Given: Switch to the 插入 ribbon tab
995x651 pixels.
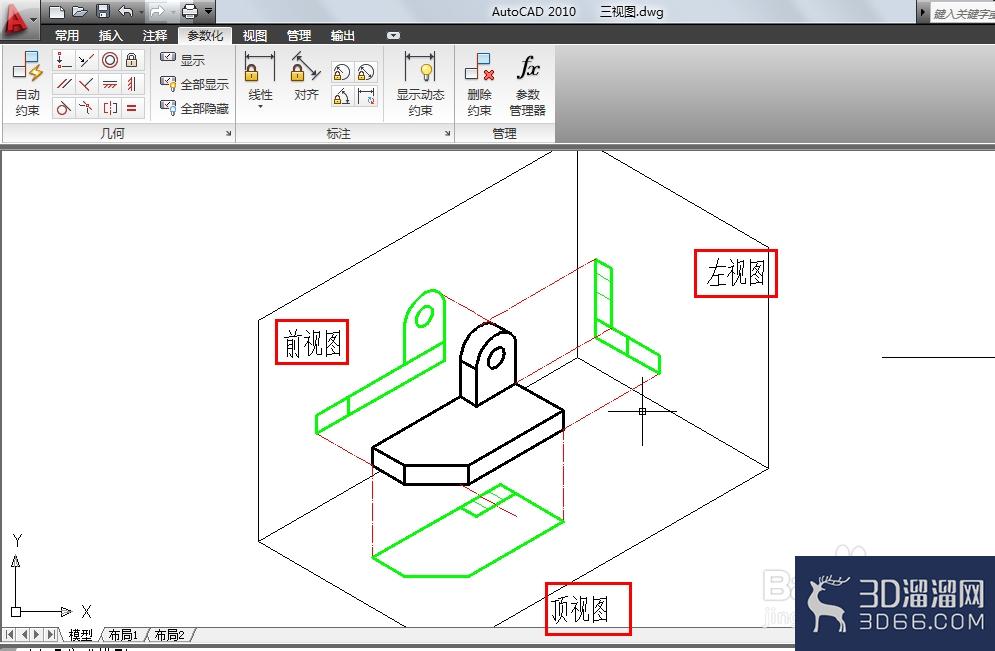Looking at the screenshot, I should coord(110,36).
